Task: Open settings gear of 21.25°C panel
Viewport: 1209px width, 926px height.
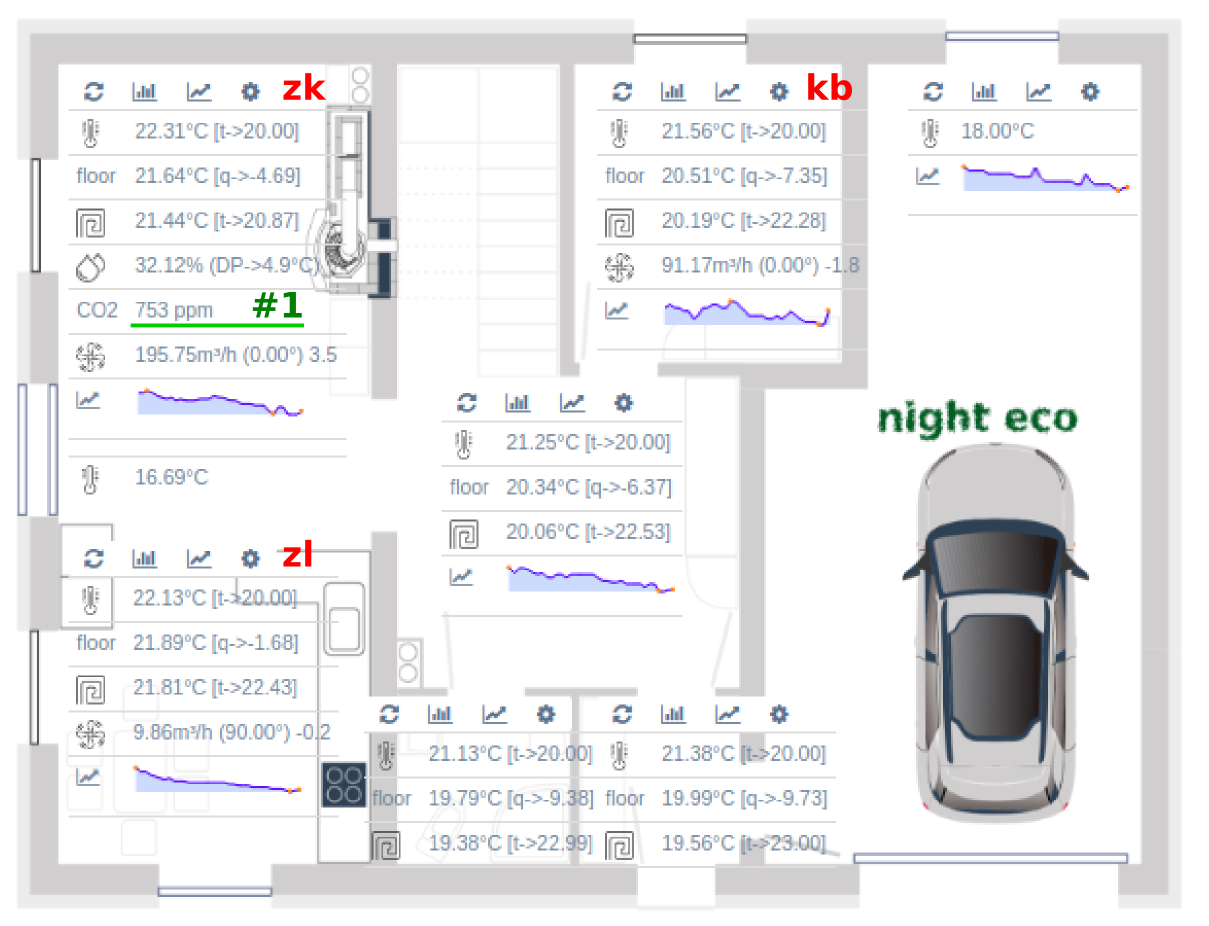Action: click(623, 403)
